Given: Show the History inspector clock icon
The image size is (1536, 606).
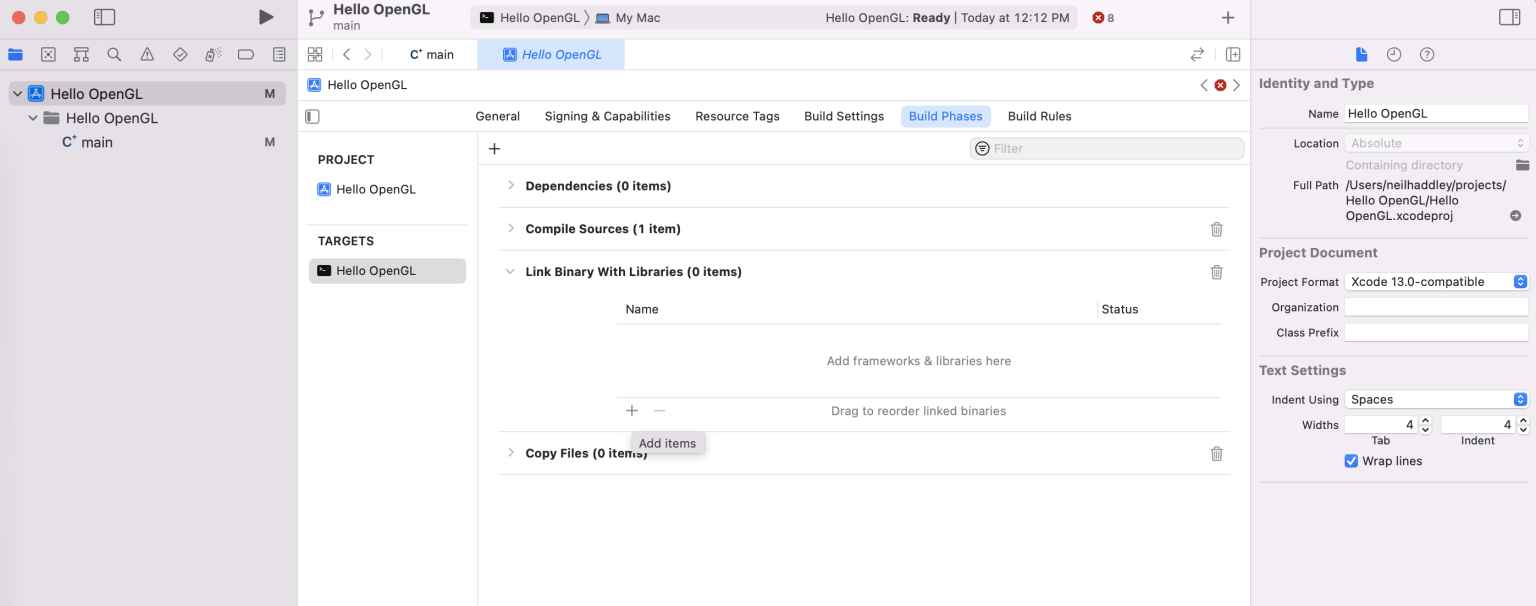Looking at the screenshot, I should point(1394,55).
